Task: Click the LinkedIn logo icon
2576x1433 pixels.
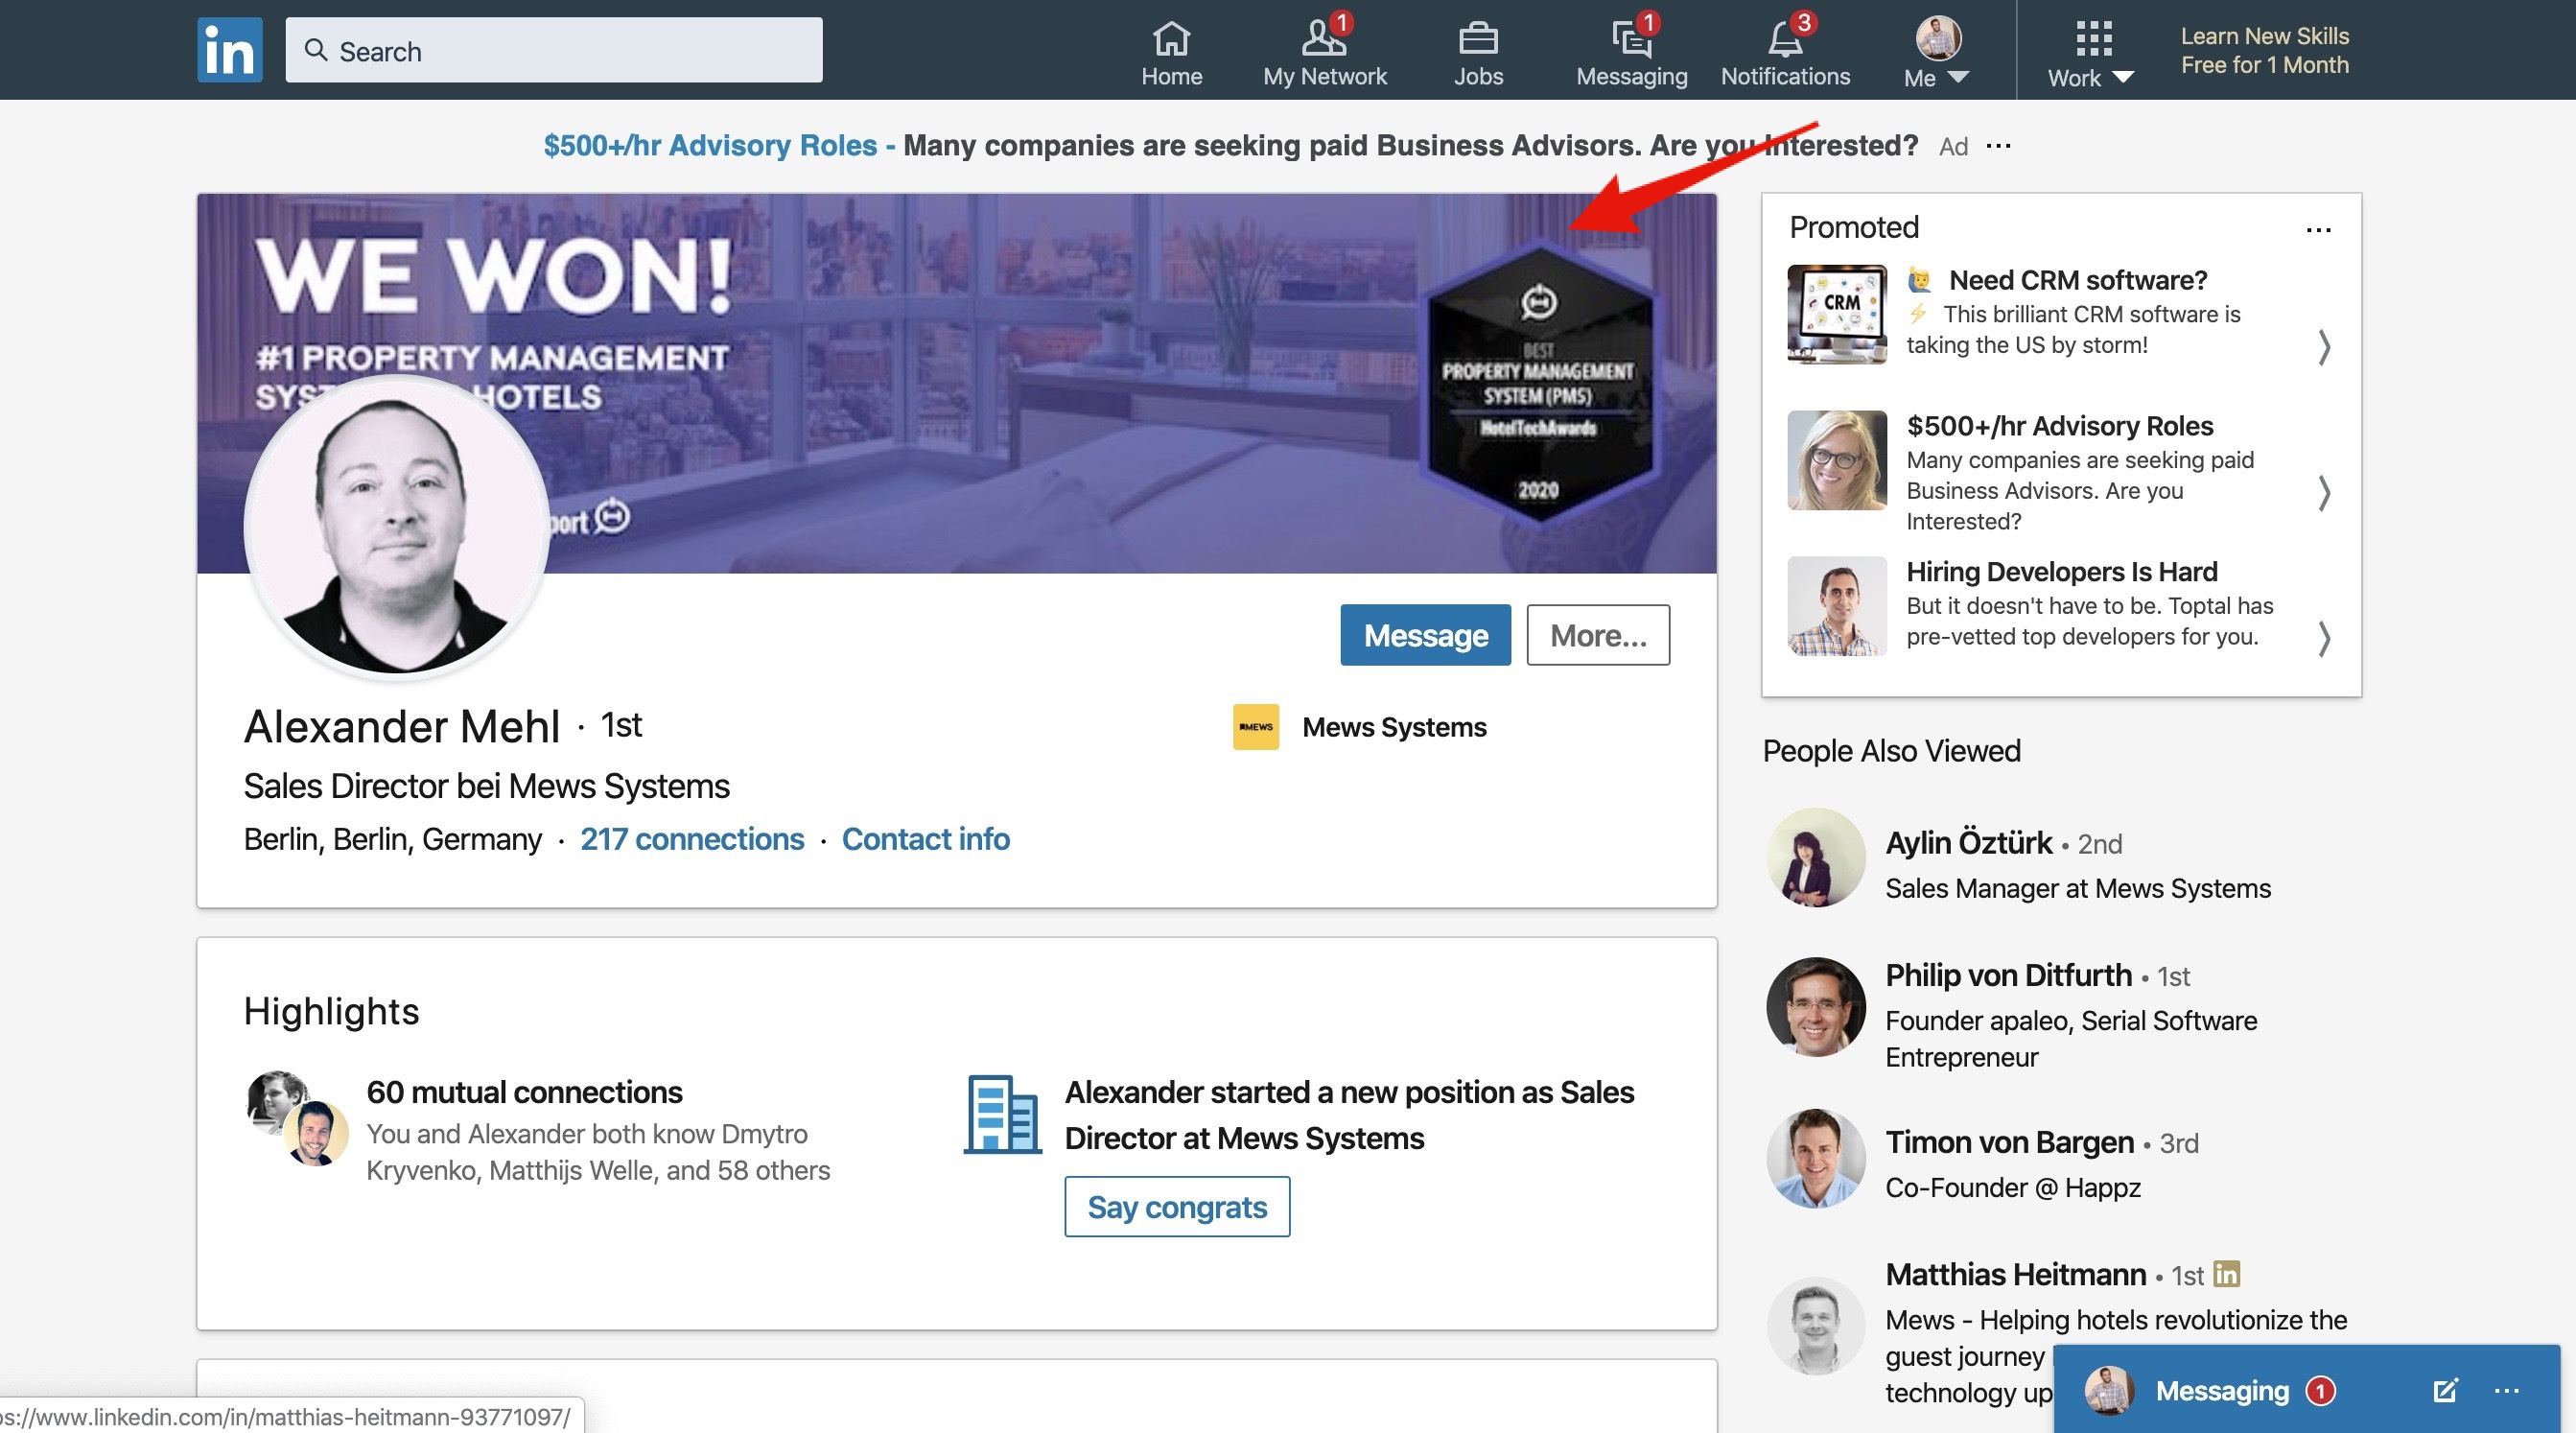Action: (x=229, y=50)
